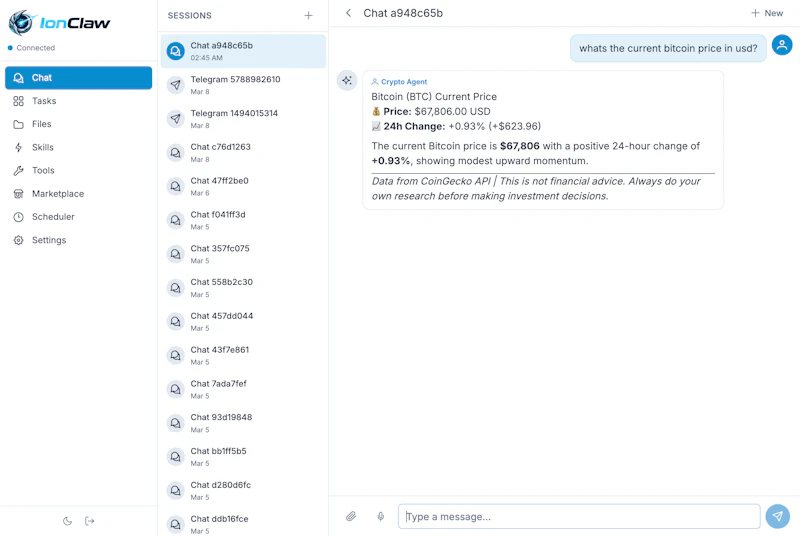Click the Connected status indicator

pos(31,48)
